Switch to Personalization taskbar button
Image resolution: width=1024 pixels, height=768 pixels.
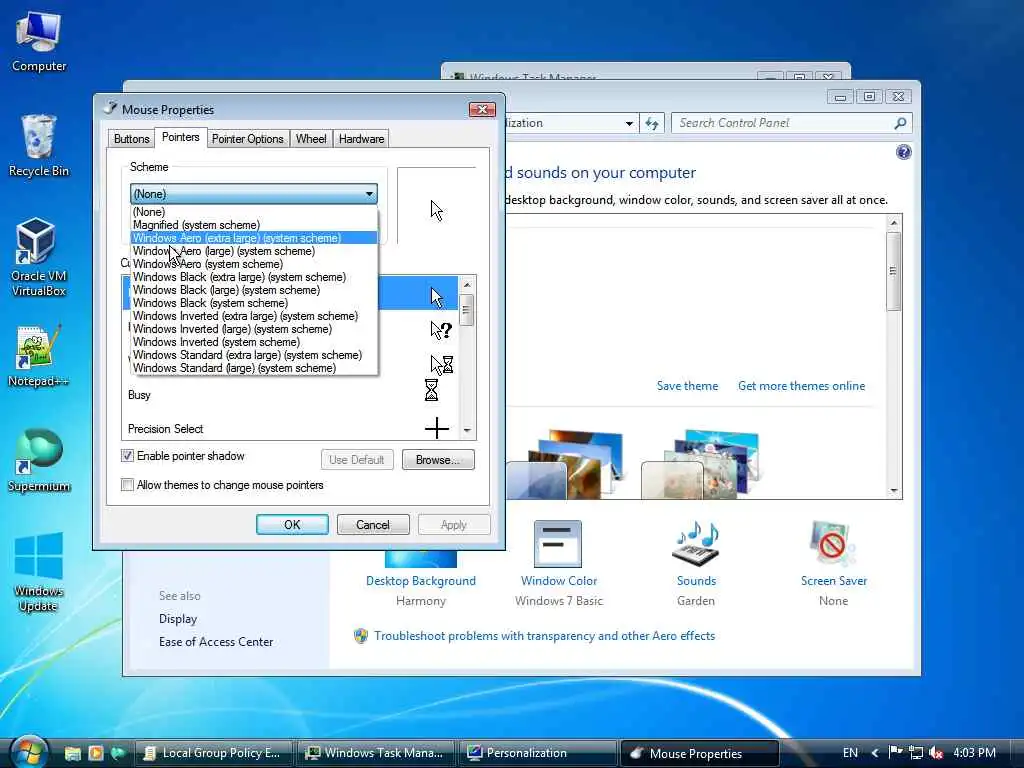[537, 753]
